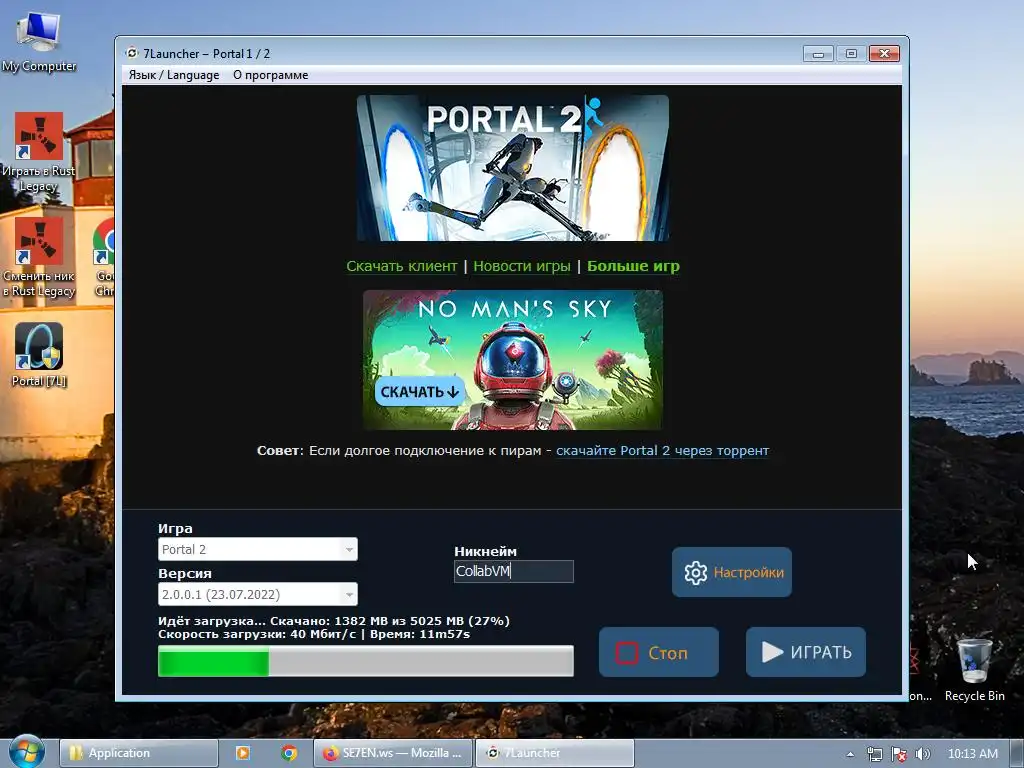This screenshot has width=1024, height=768.
Task: Switch to SE7EN.ws Mozilla Firefox taskbar button
Action: coord(392,753)
